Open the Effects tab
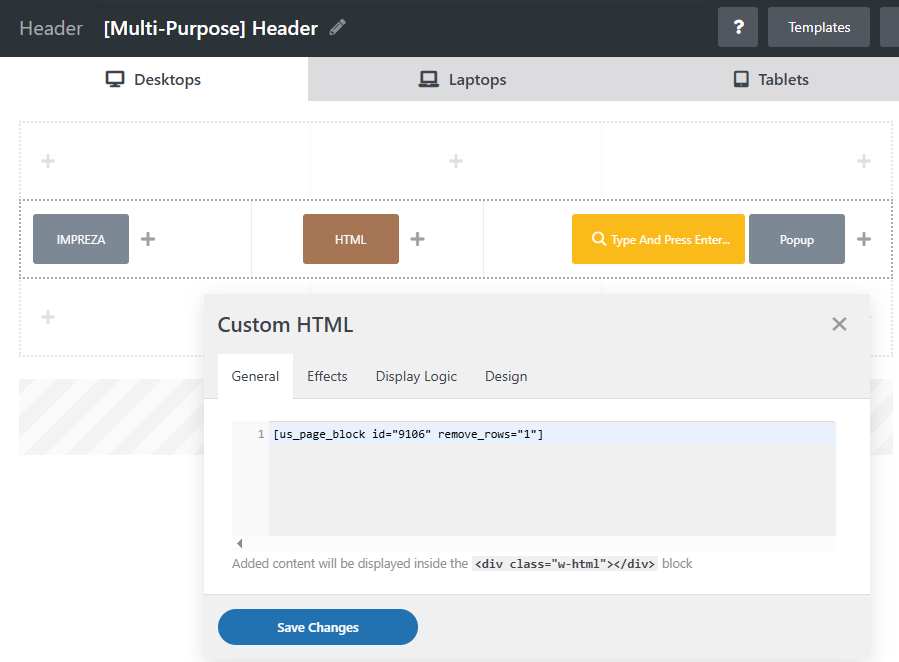Viewport: 899px width, 662px height. click(x=327, y=377)
